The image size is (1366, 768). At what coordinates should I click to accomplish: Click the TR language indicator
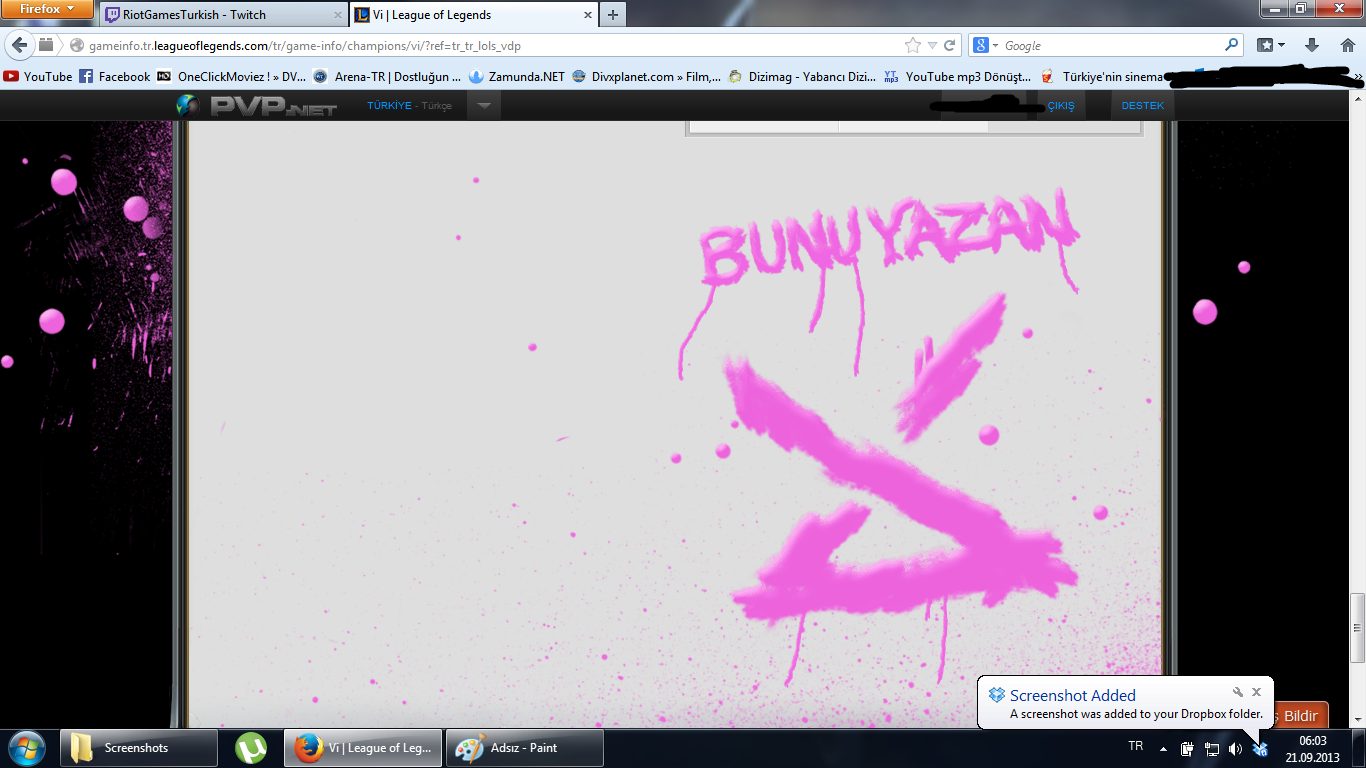click(1135, 747)
